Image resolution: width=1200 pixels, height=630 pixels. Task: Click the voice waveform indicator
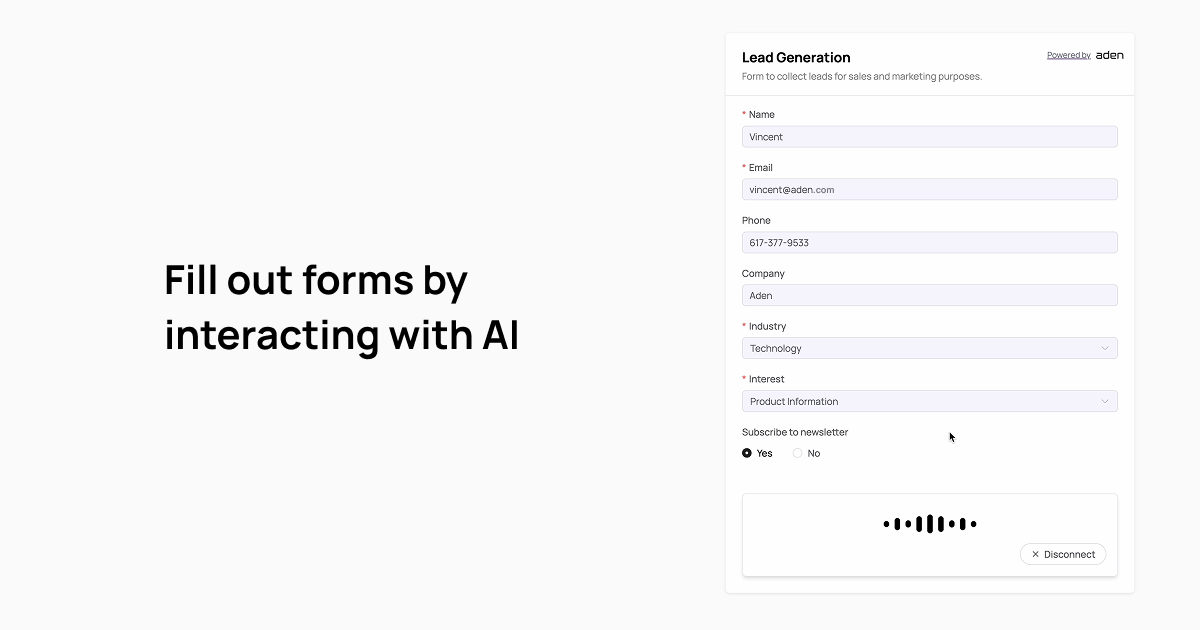pos(929,524)
